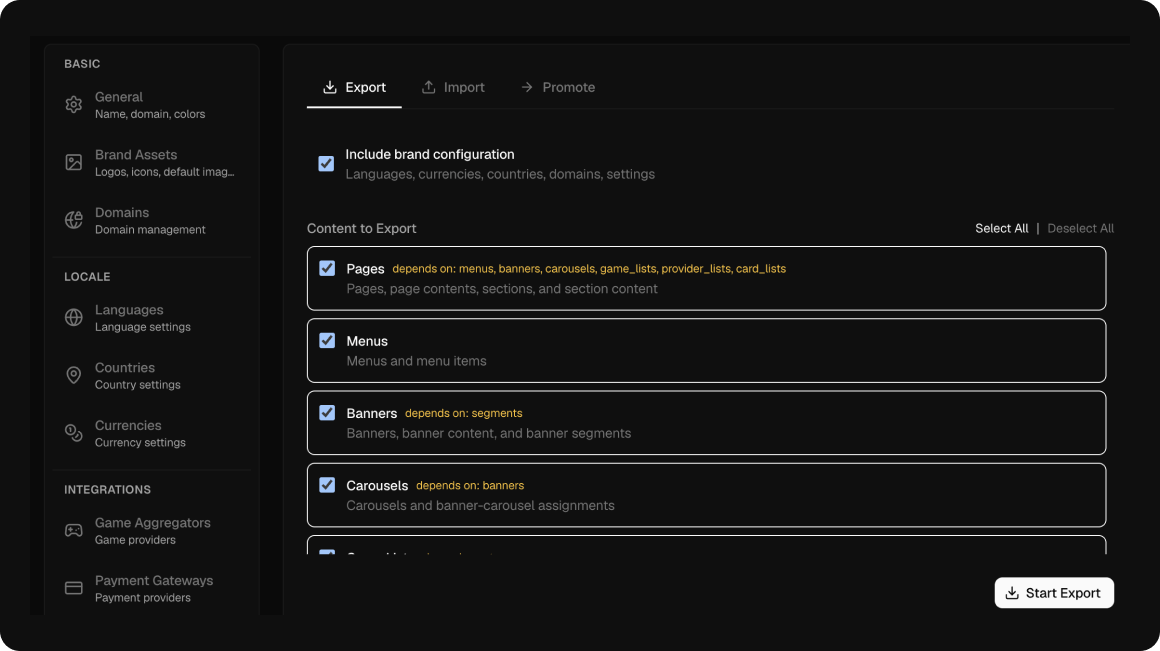
Task: Switch to the Export tab
Action: click(x=354, y=87)
